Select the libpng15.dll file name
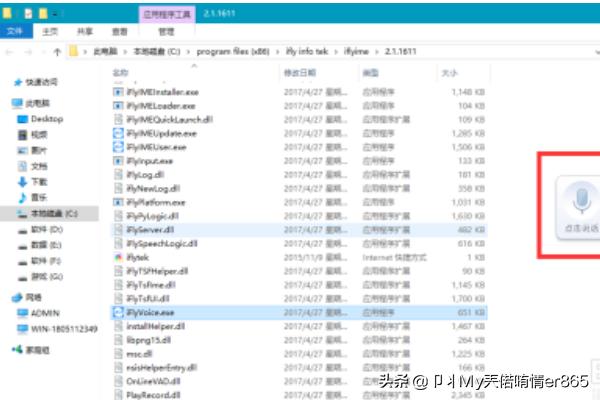The height and width of the screenshot is (400, 600). click(148, 340)
